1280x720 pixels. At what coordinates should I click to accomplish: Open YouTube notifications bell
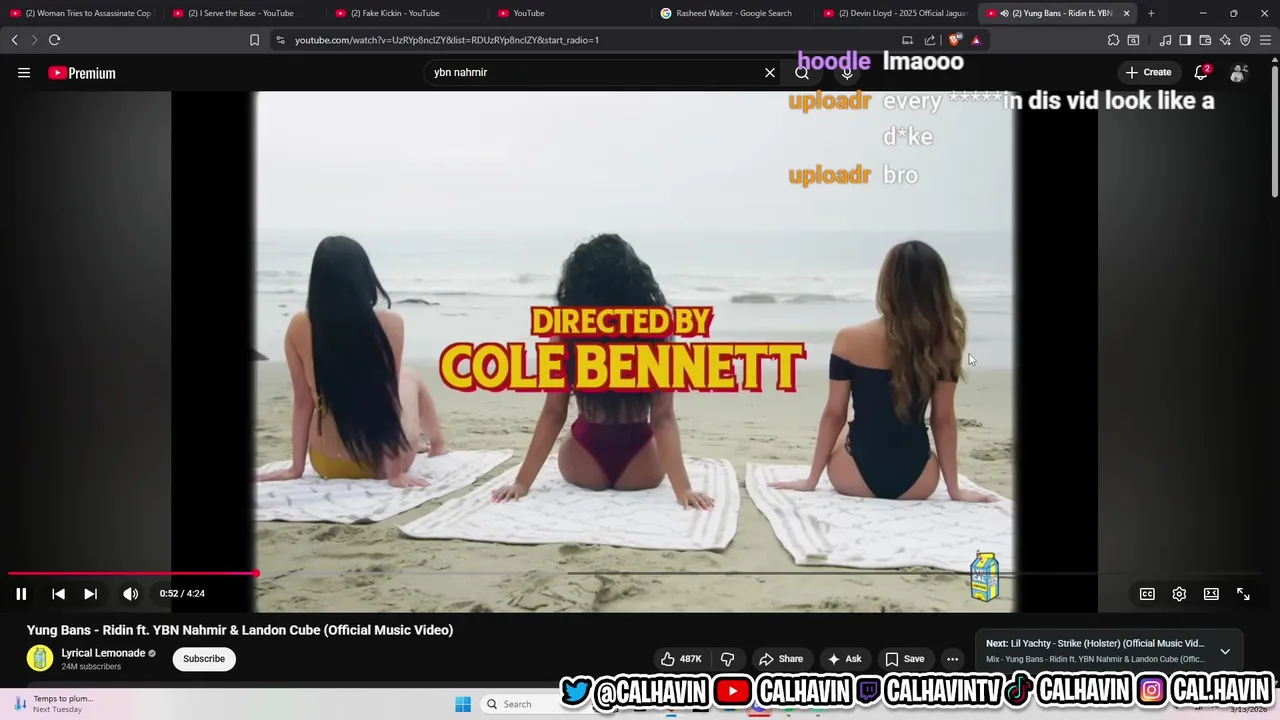(1201, 72)
